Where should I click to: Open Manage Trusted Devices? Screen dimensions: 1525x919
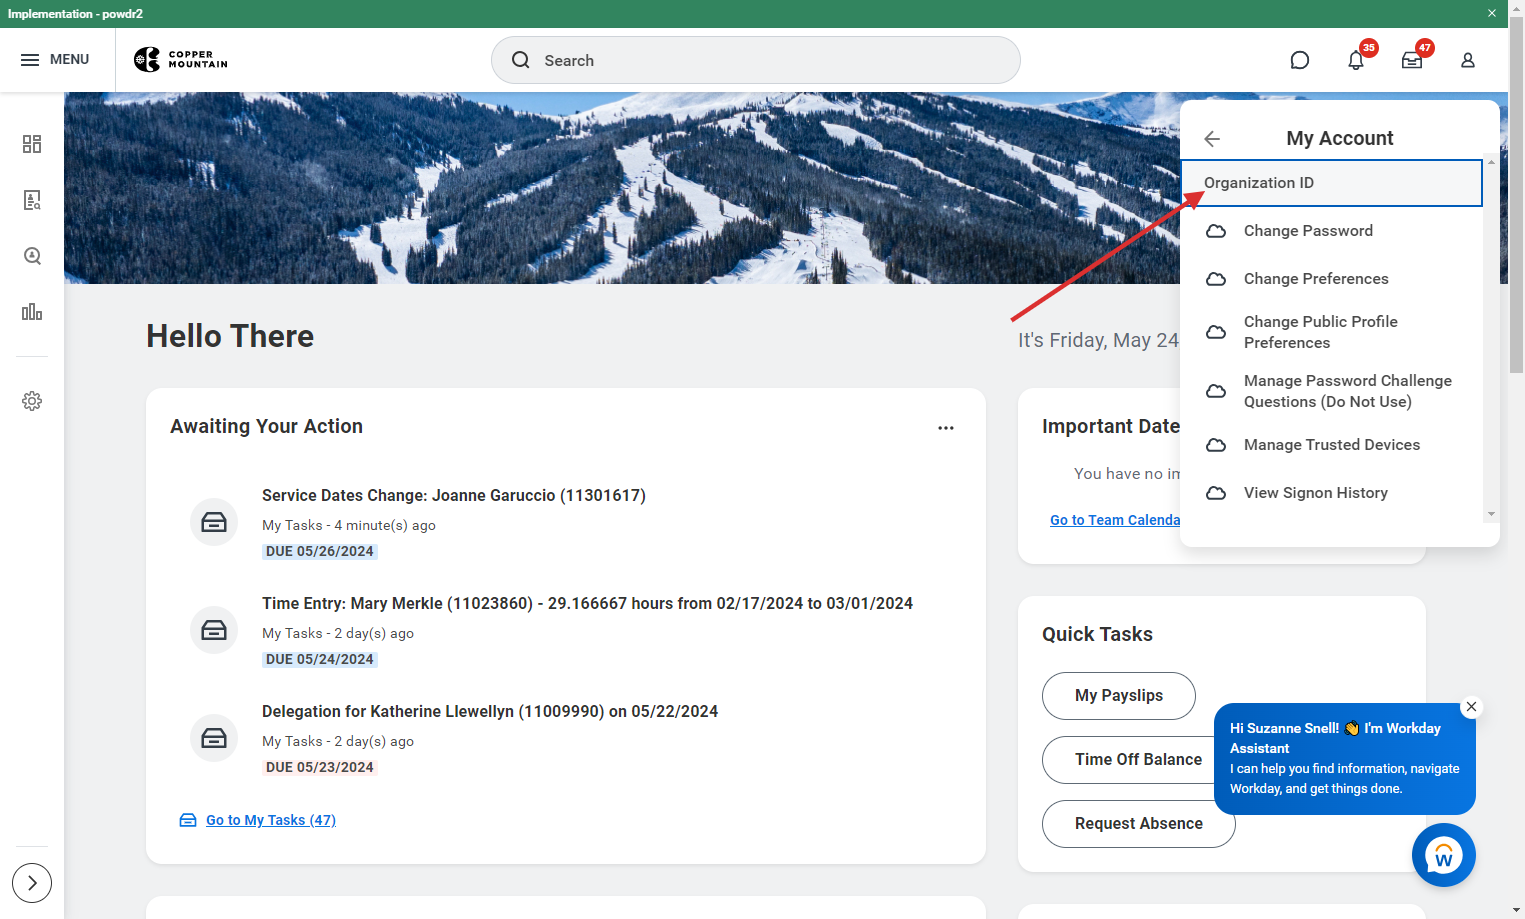click(1331, 445)
